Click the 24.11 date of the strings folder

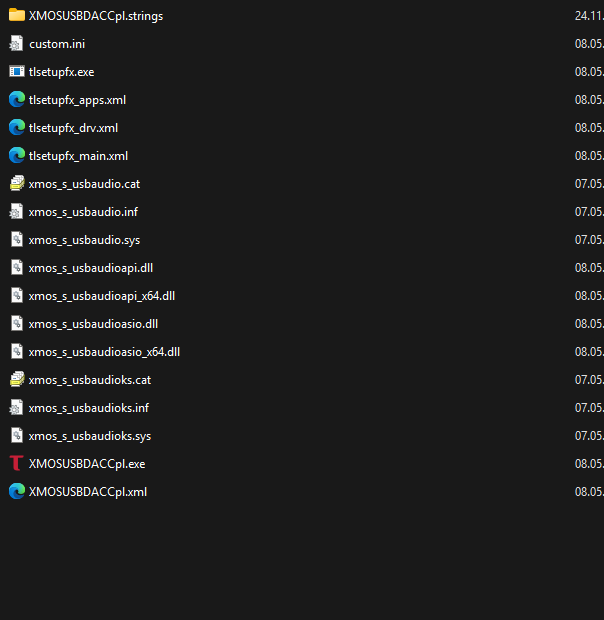[589, 16]
